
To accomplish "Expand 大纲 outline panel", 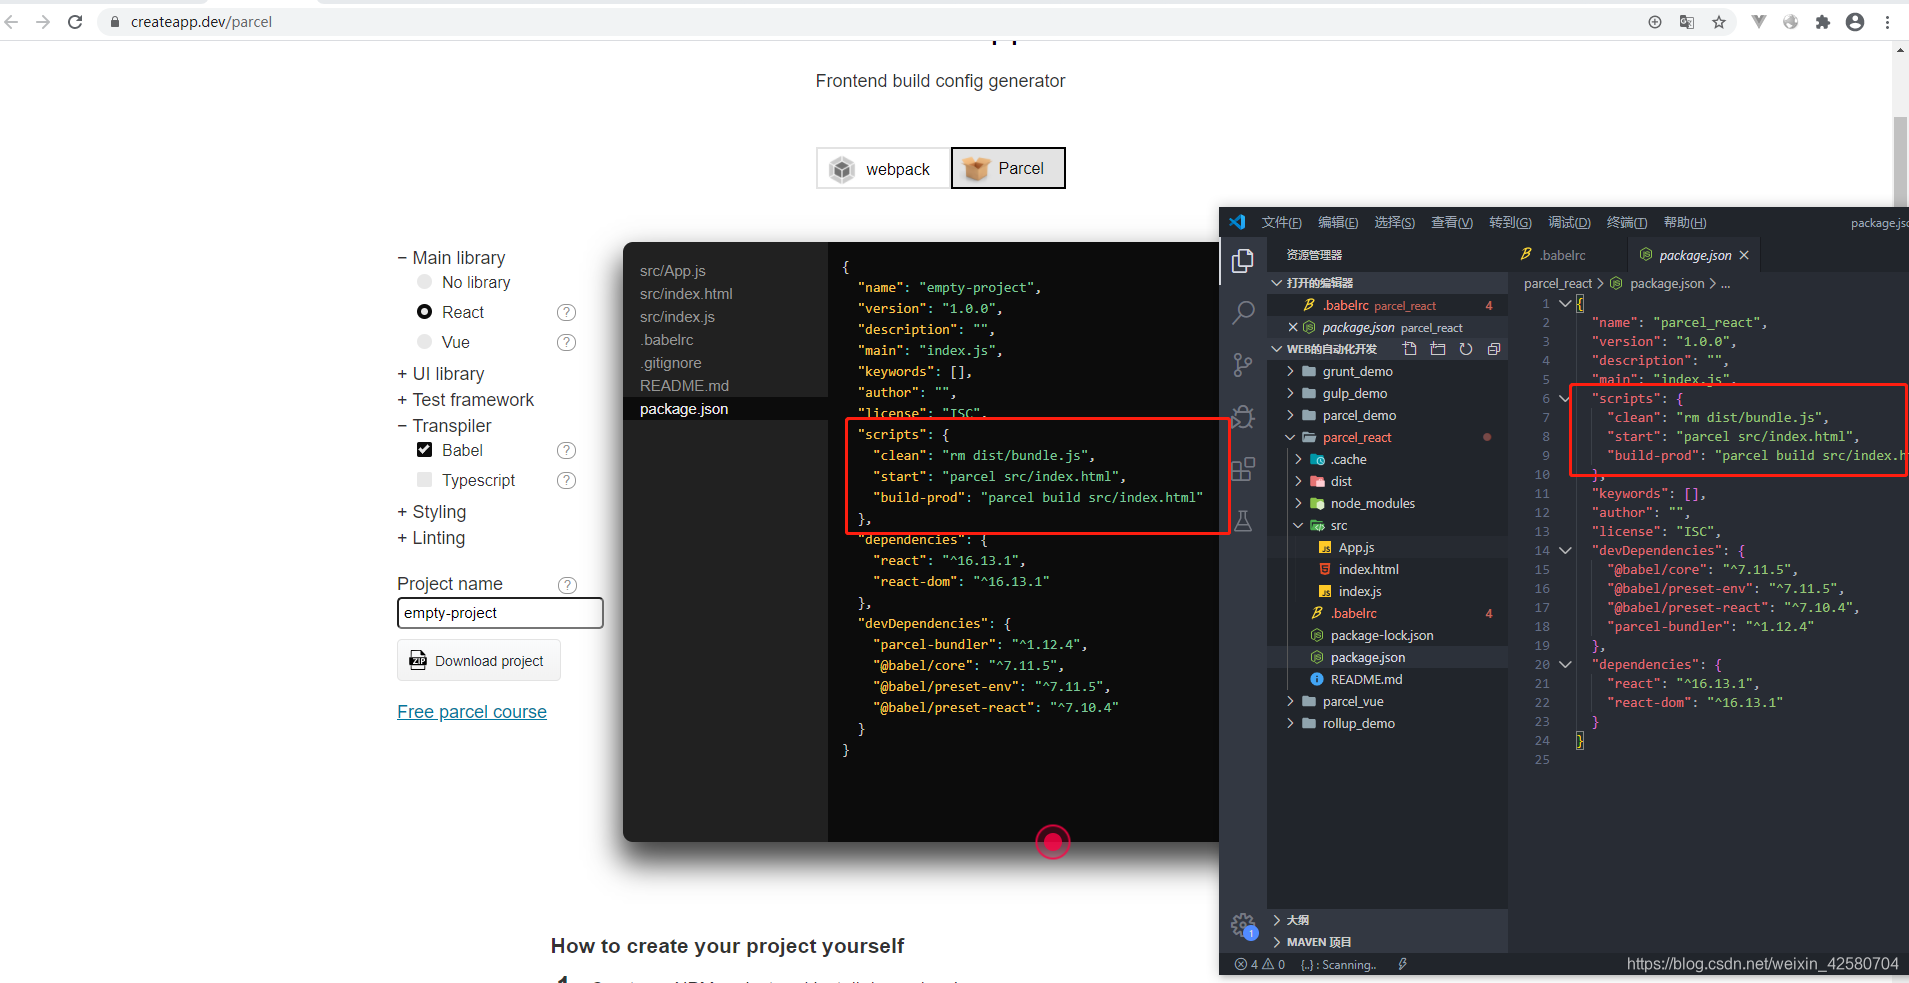I will coord(1297,920).
